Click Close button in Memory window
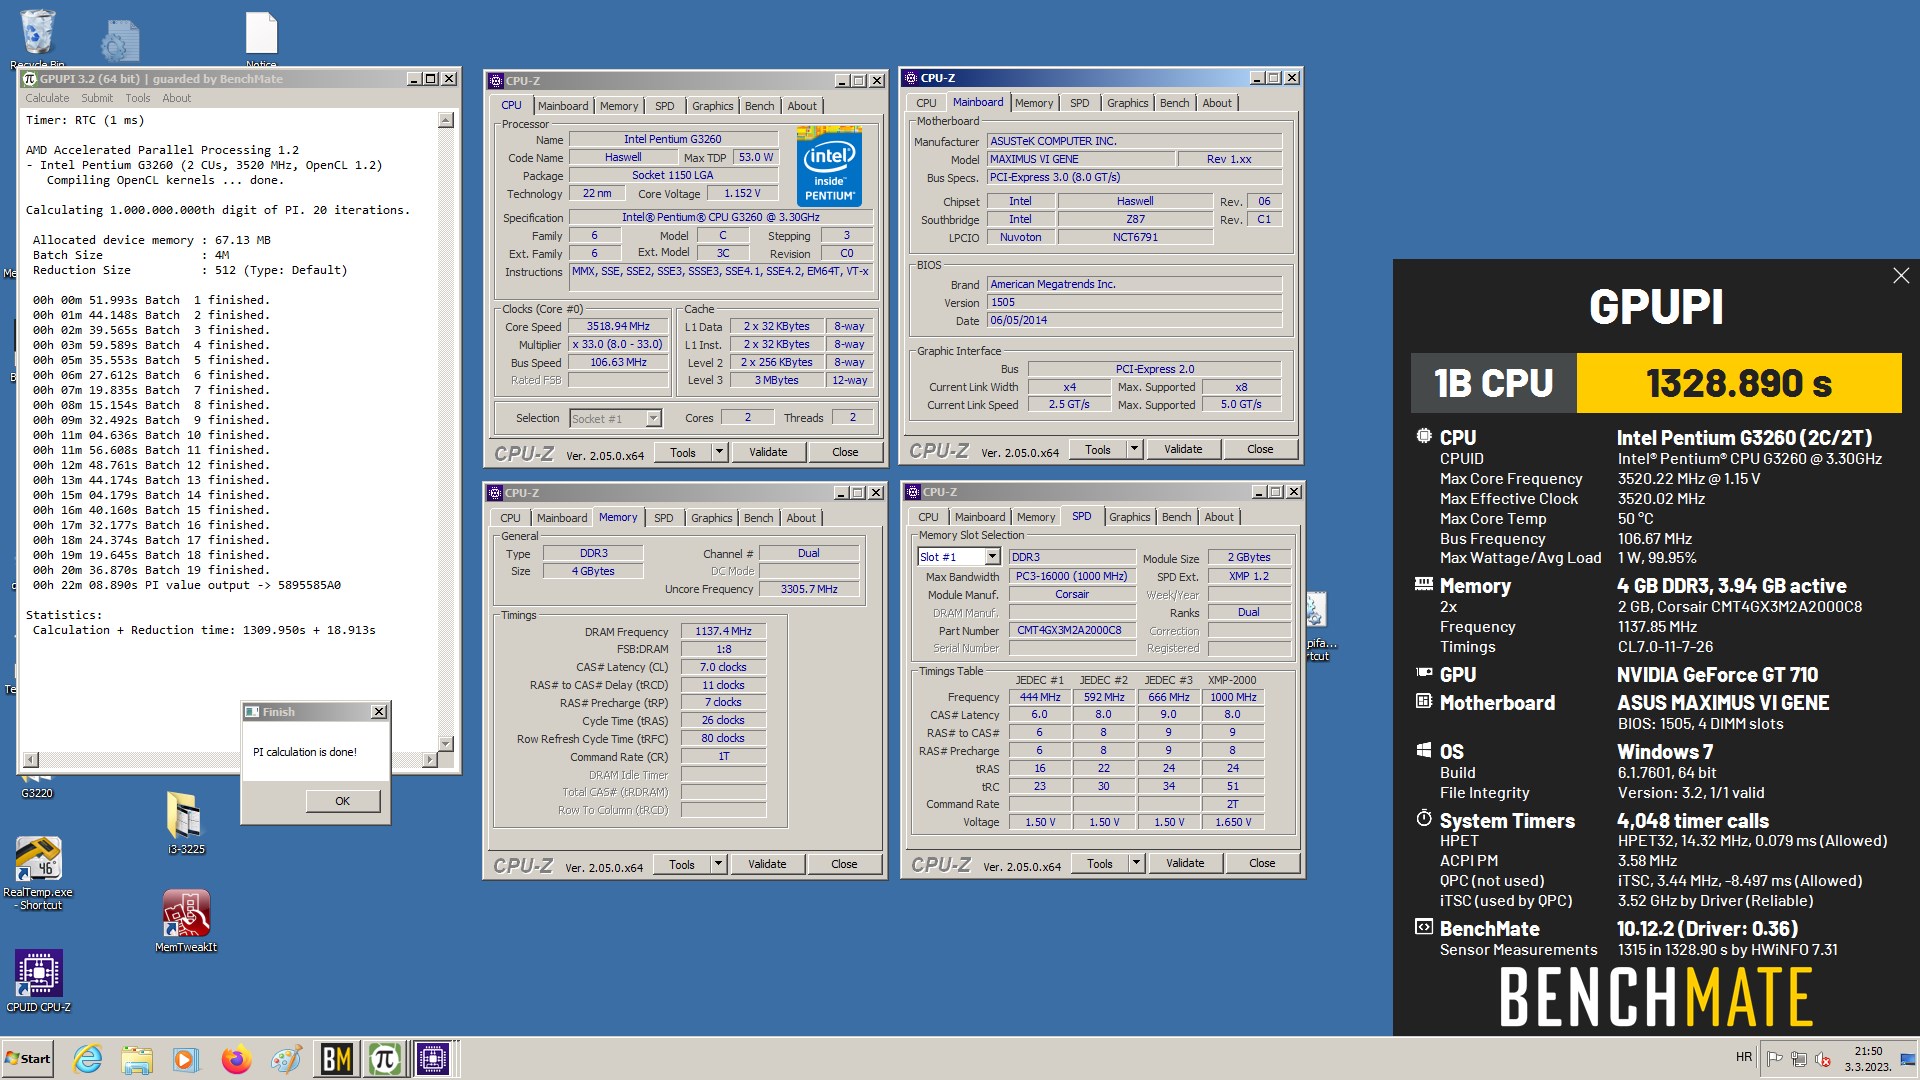1920x1080 pixels. click(844, 864)
